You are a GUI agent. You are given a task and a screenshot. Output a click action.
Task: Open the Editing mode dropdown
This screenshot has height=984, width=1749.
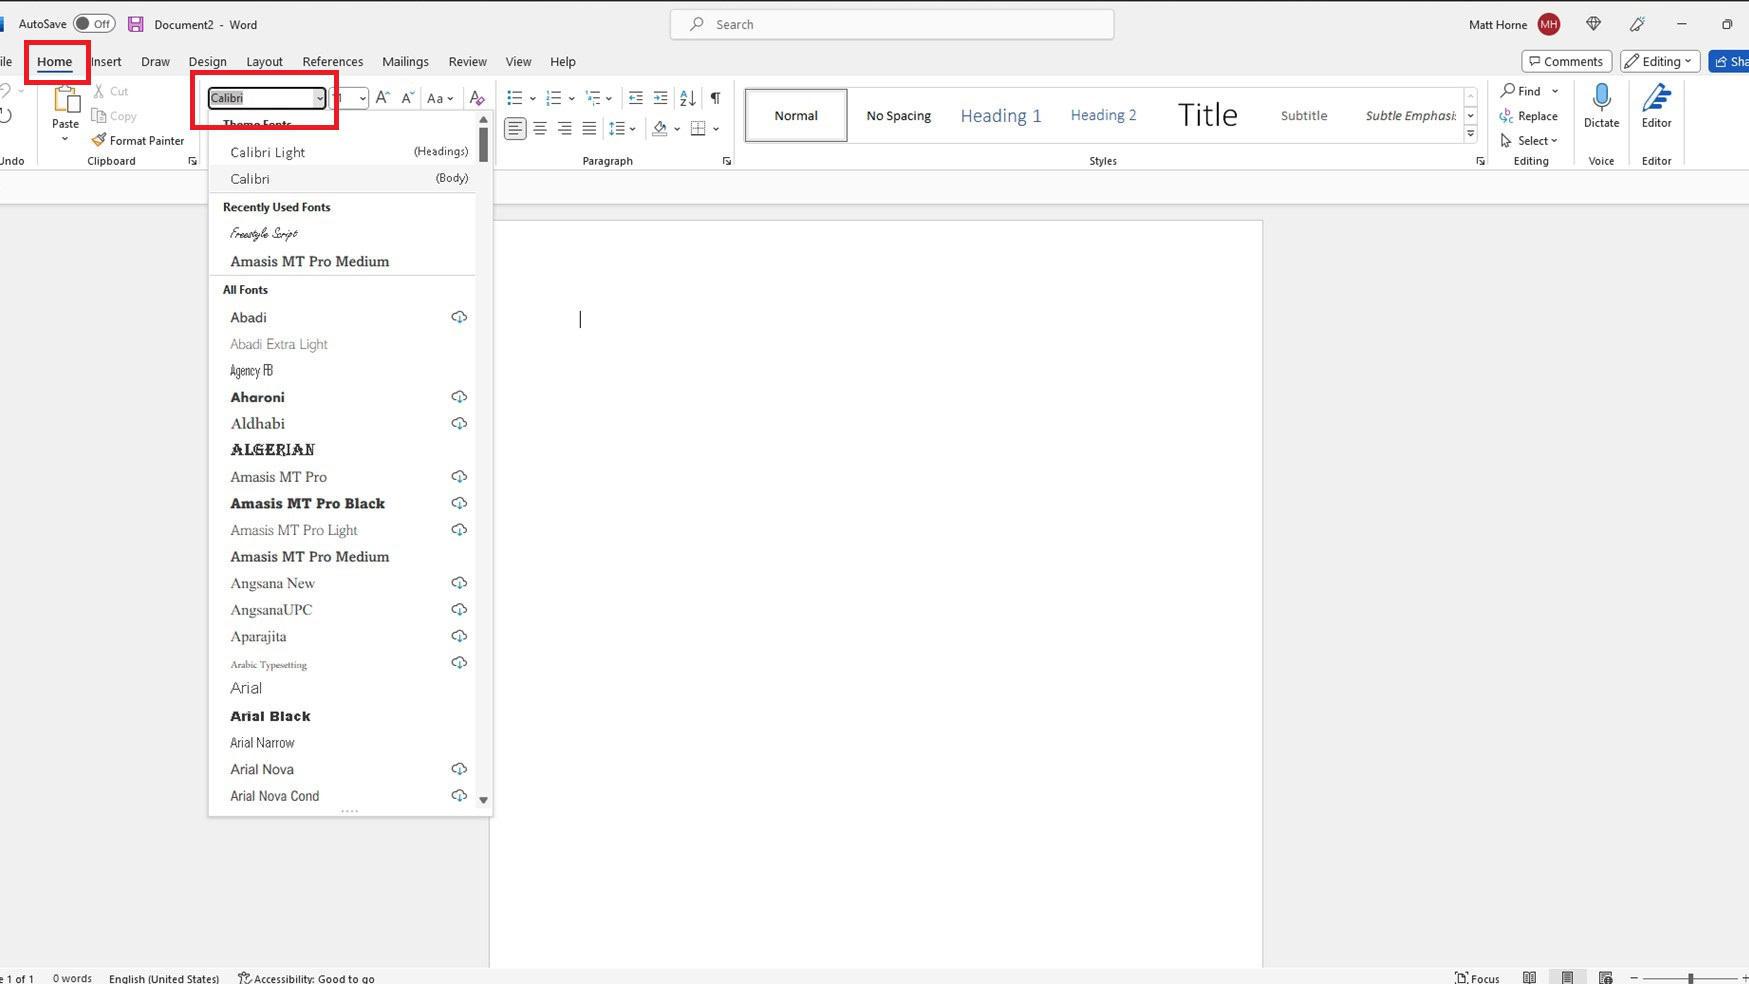point(1659,61)
